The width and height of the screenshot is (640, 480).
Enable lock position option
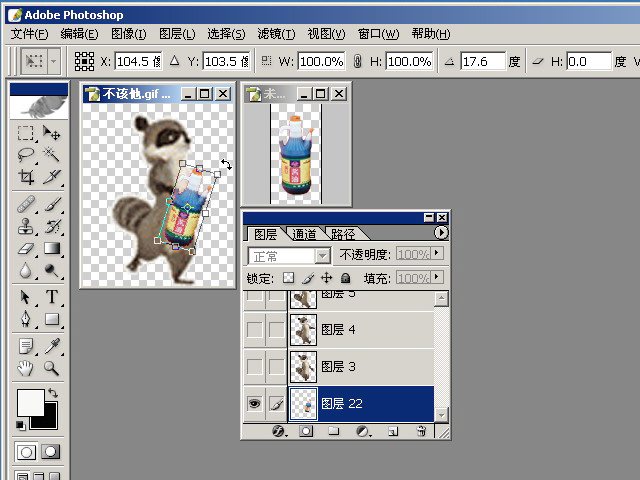(327, 278)
